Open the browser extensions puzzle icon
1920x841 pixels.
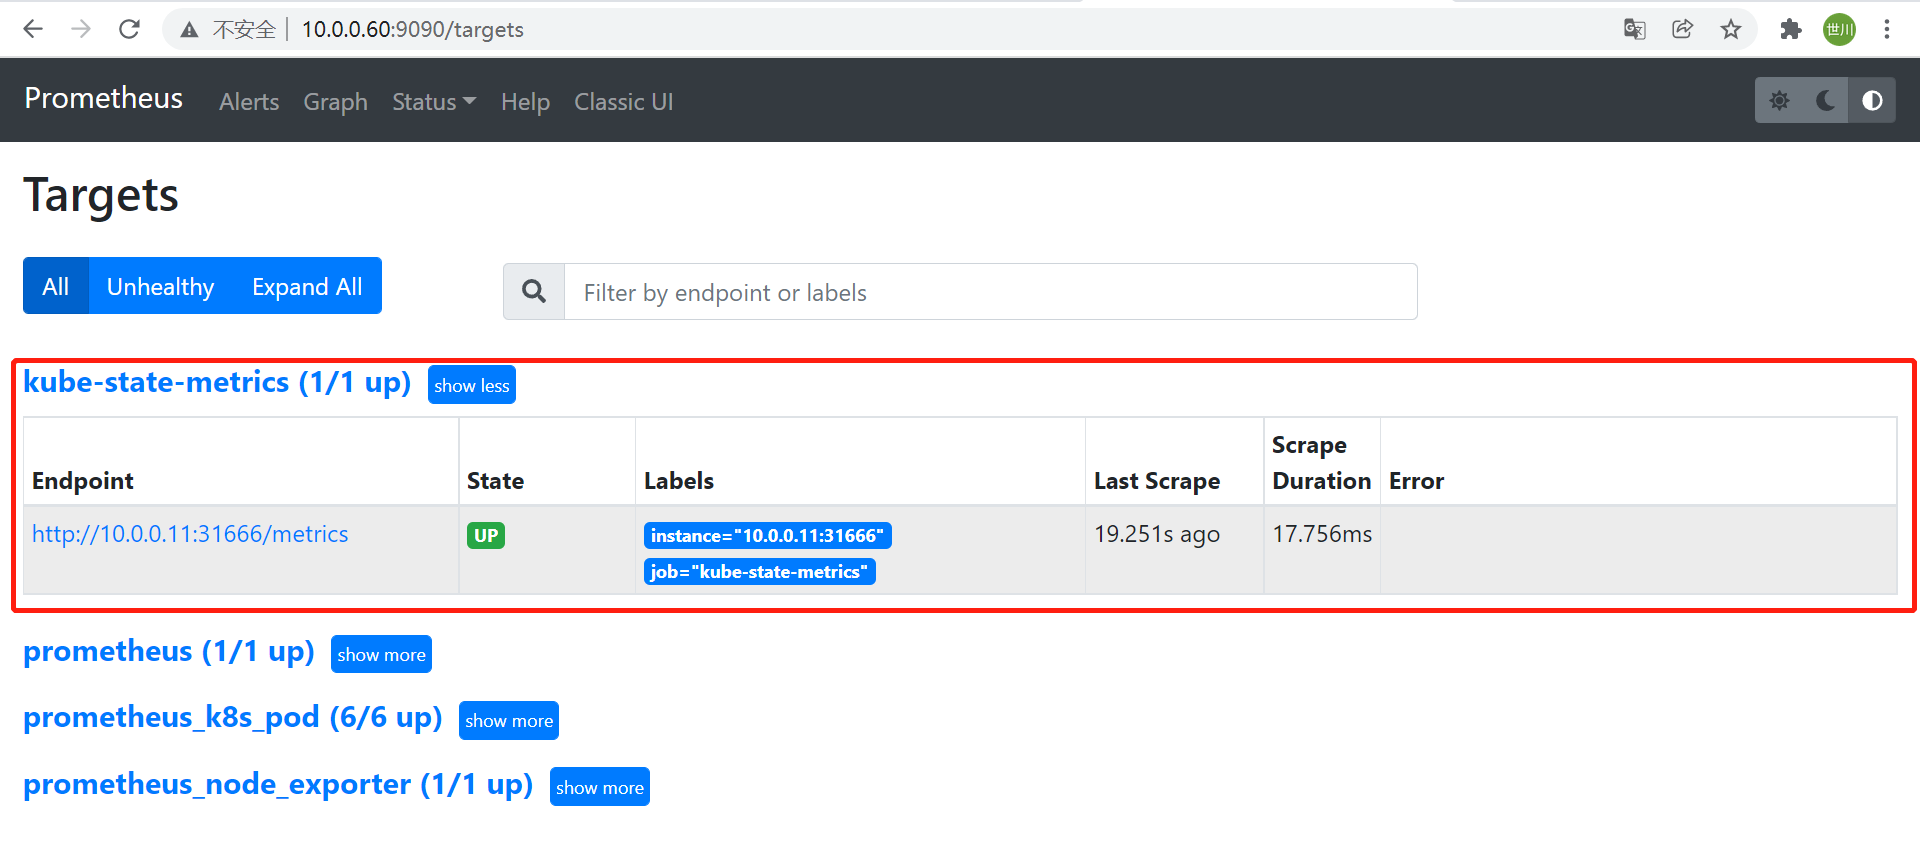coord(1791,29)
